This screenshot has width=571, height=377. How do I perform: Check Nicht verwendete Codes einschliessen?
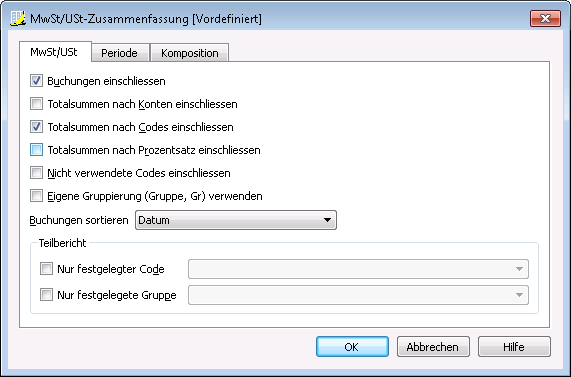coord(36,173)
